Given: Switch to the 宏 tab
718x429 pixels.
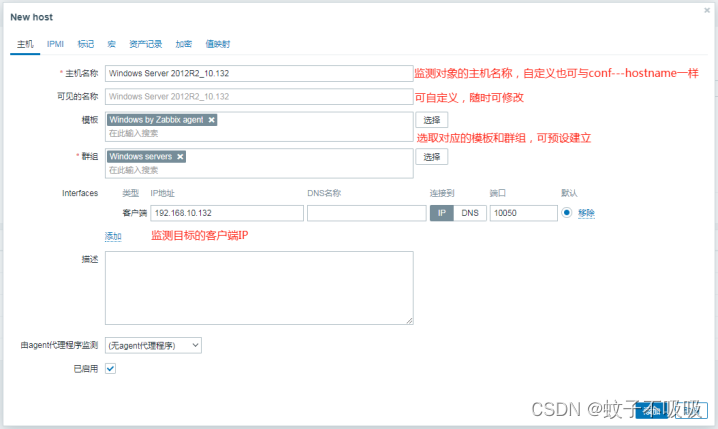Looking at the screenshot, I should click(112, 44).
